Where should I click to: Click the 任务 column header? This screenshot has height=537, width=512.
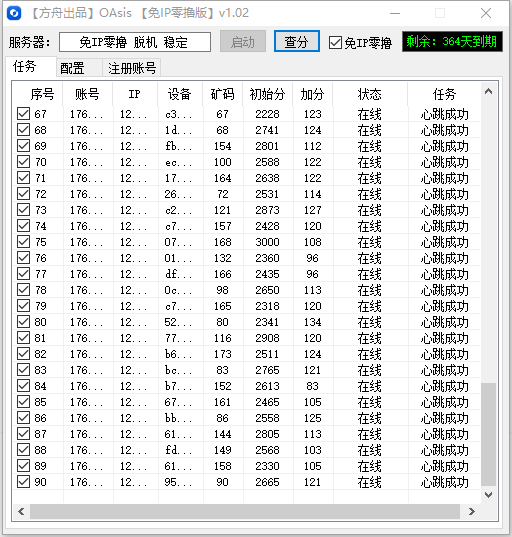tap(444, 94)
